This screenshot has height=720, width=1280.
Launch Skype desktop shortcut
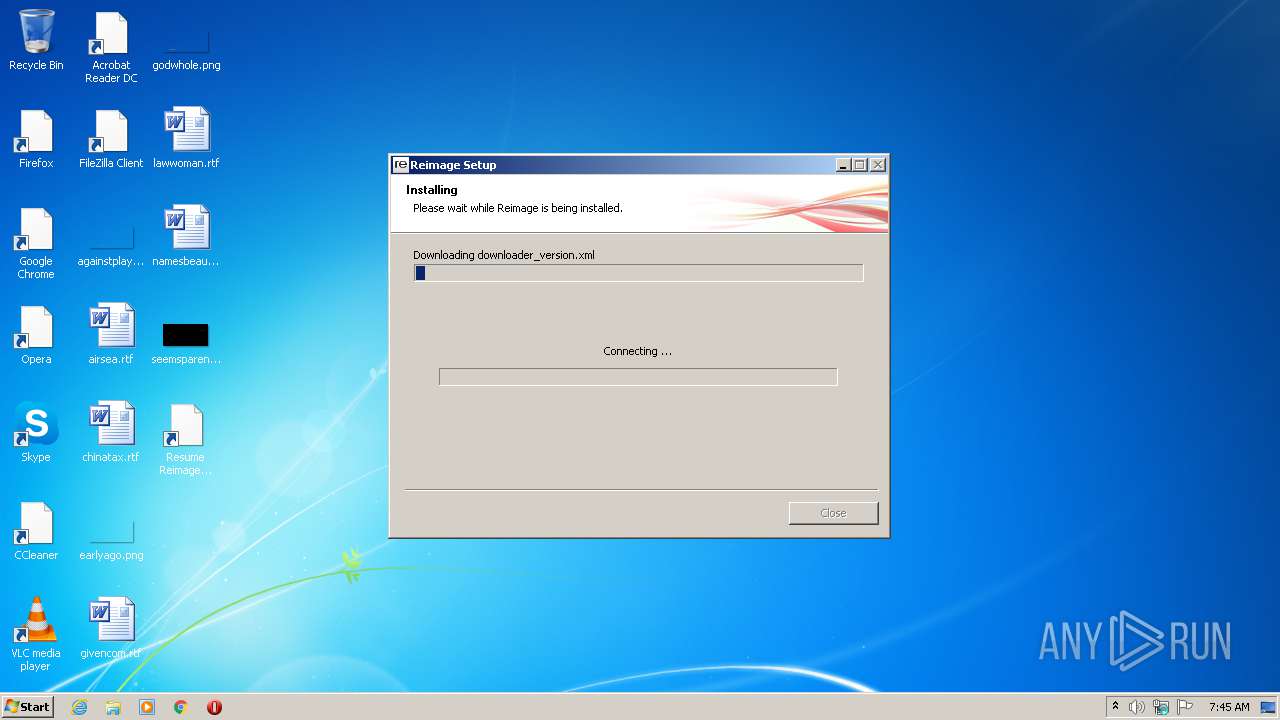point(36,434)
